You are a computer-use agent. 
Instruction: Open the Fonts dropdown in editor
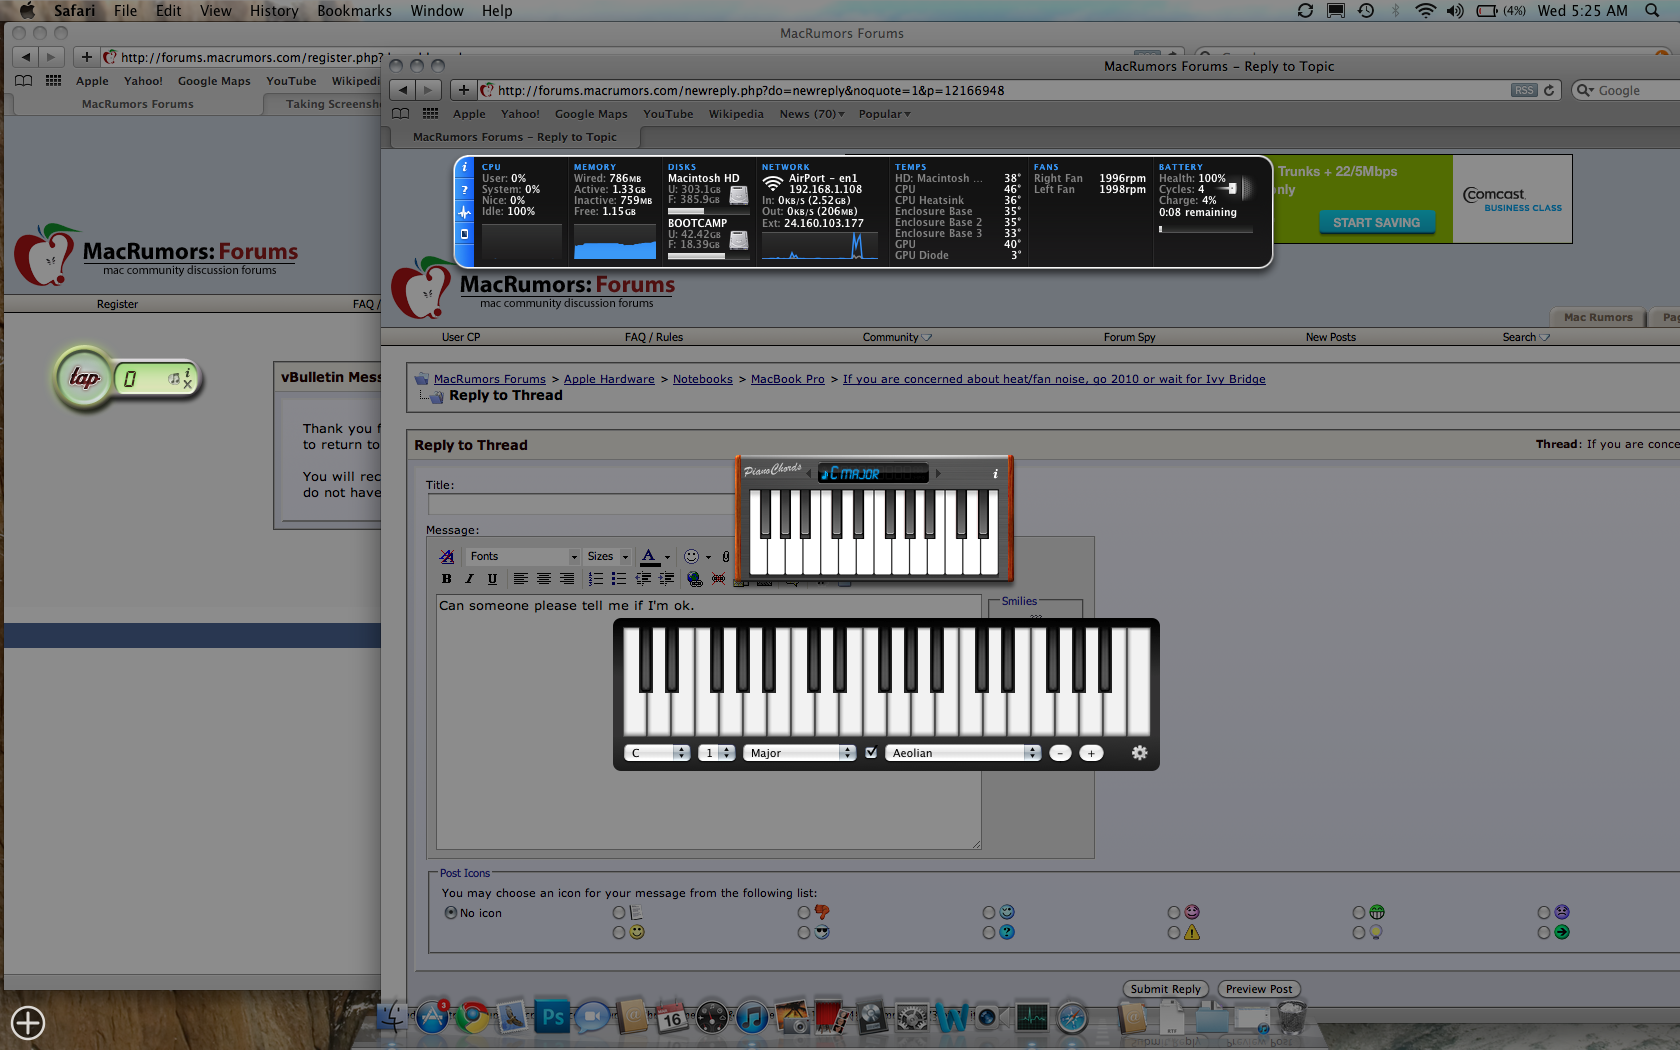tap(524, 556)
